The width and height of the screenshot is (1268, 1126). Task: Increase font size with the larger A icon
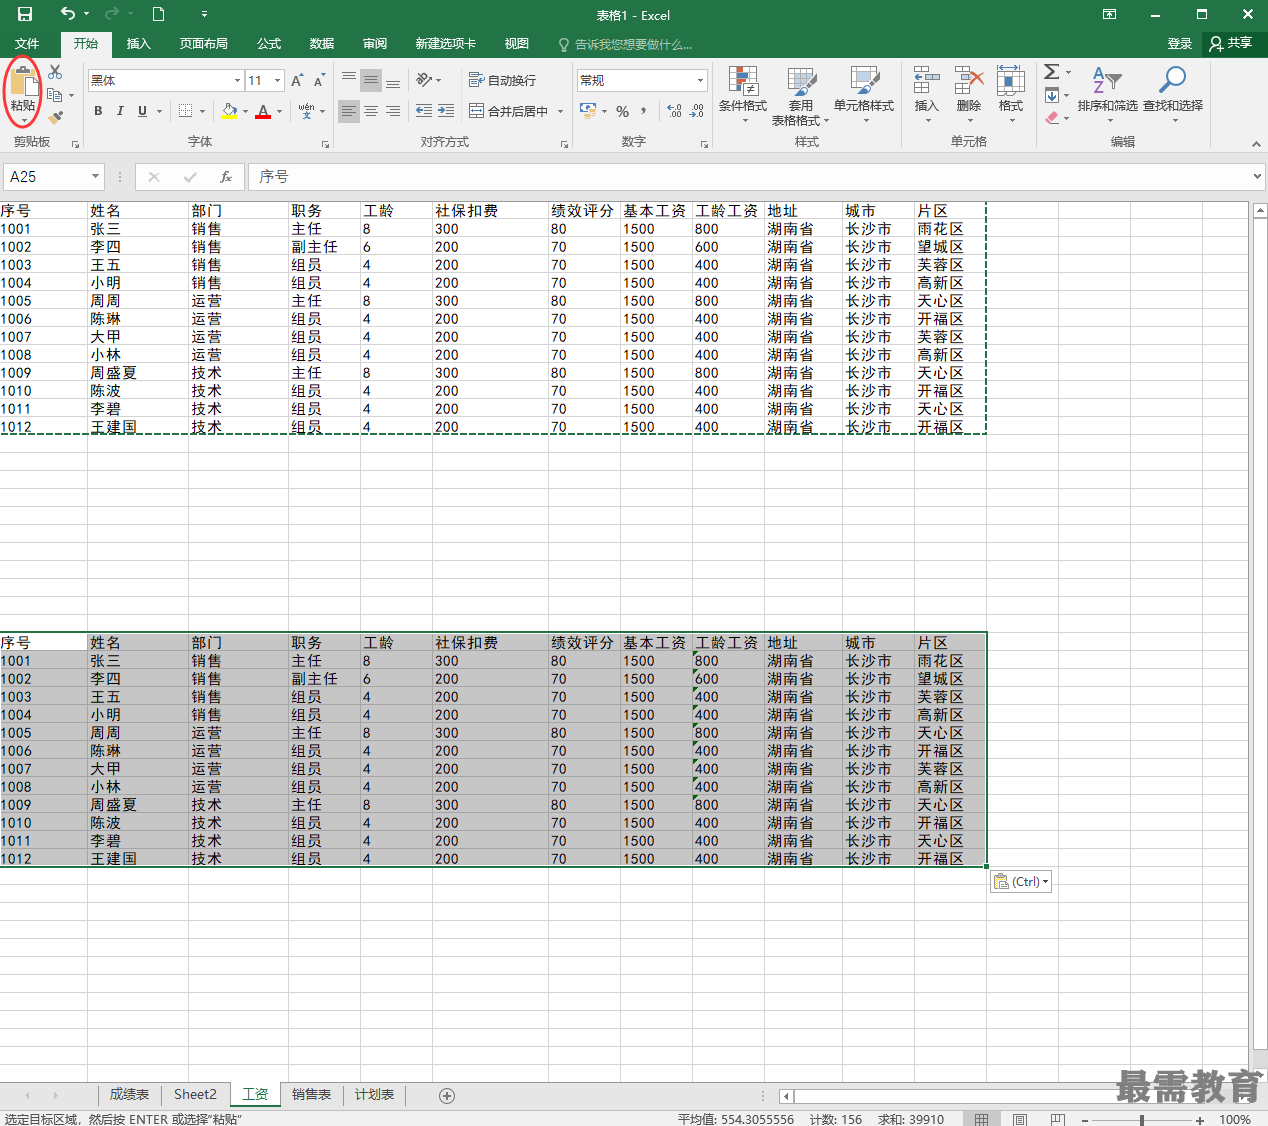tap(299, 80)
